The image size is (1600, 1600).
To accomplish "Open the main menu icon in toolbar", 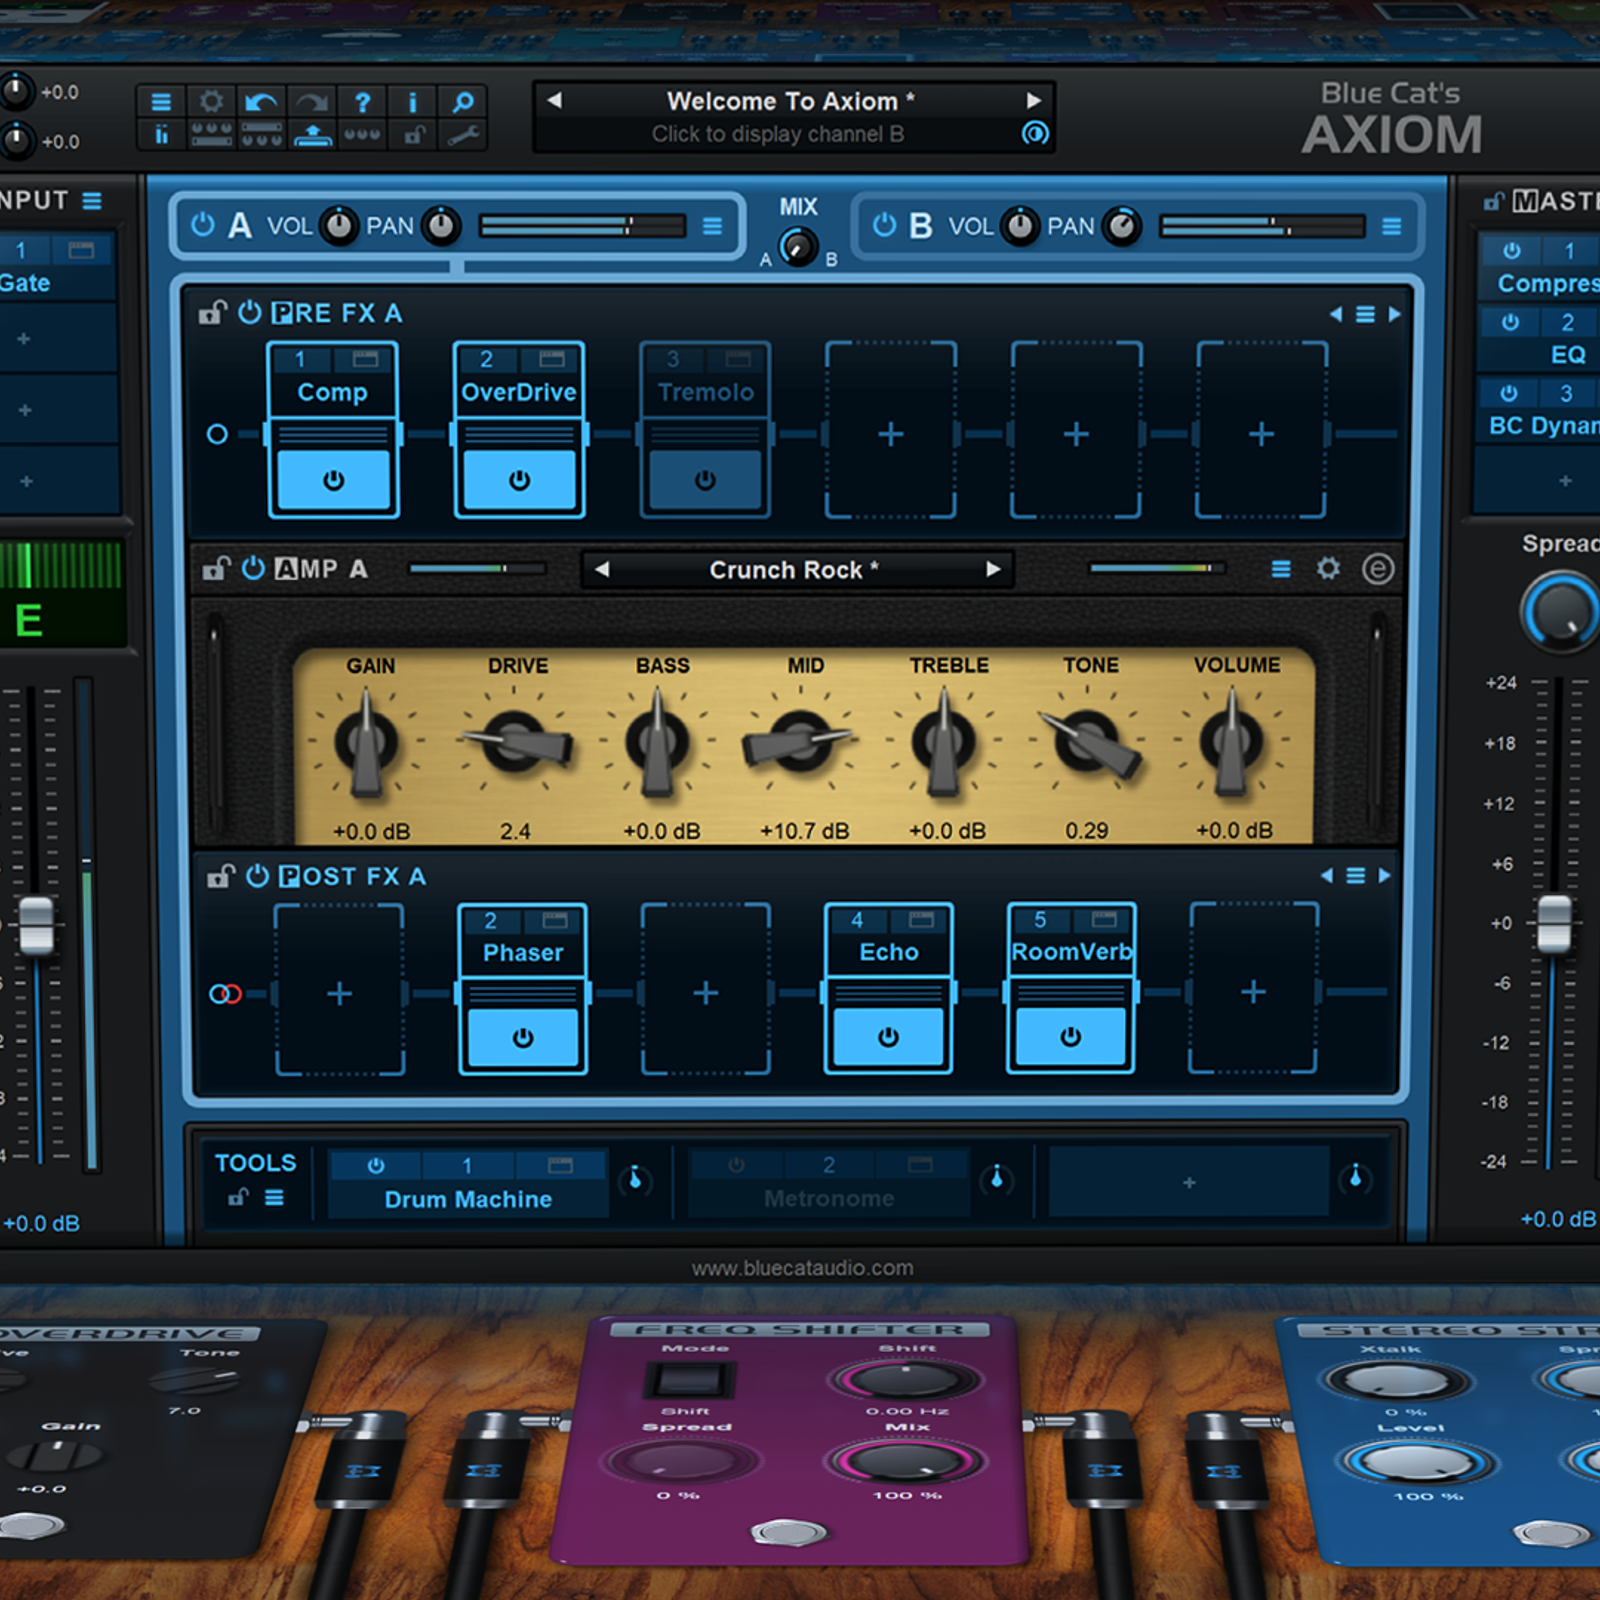I will coord(161,101).
